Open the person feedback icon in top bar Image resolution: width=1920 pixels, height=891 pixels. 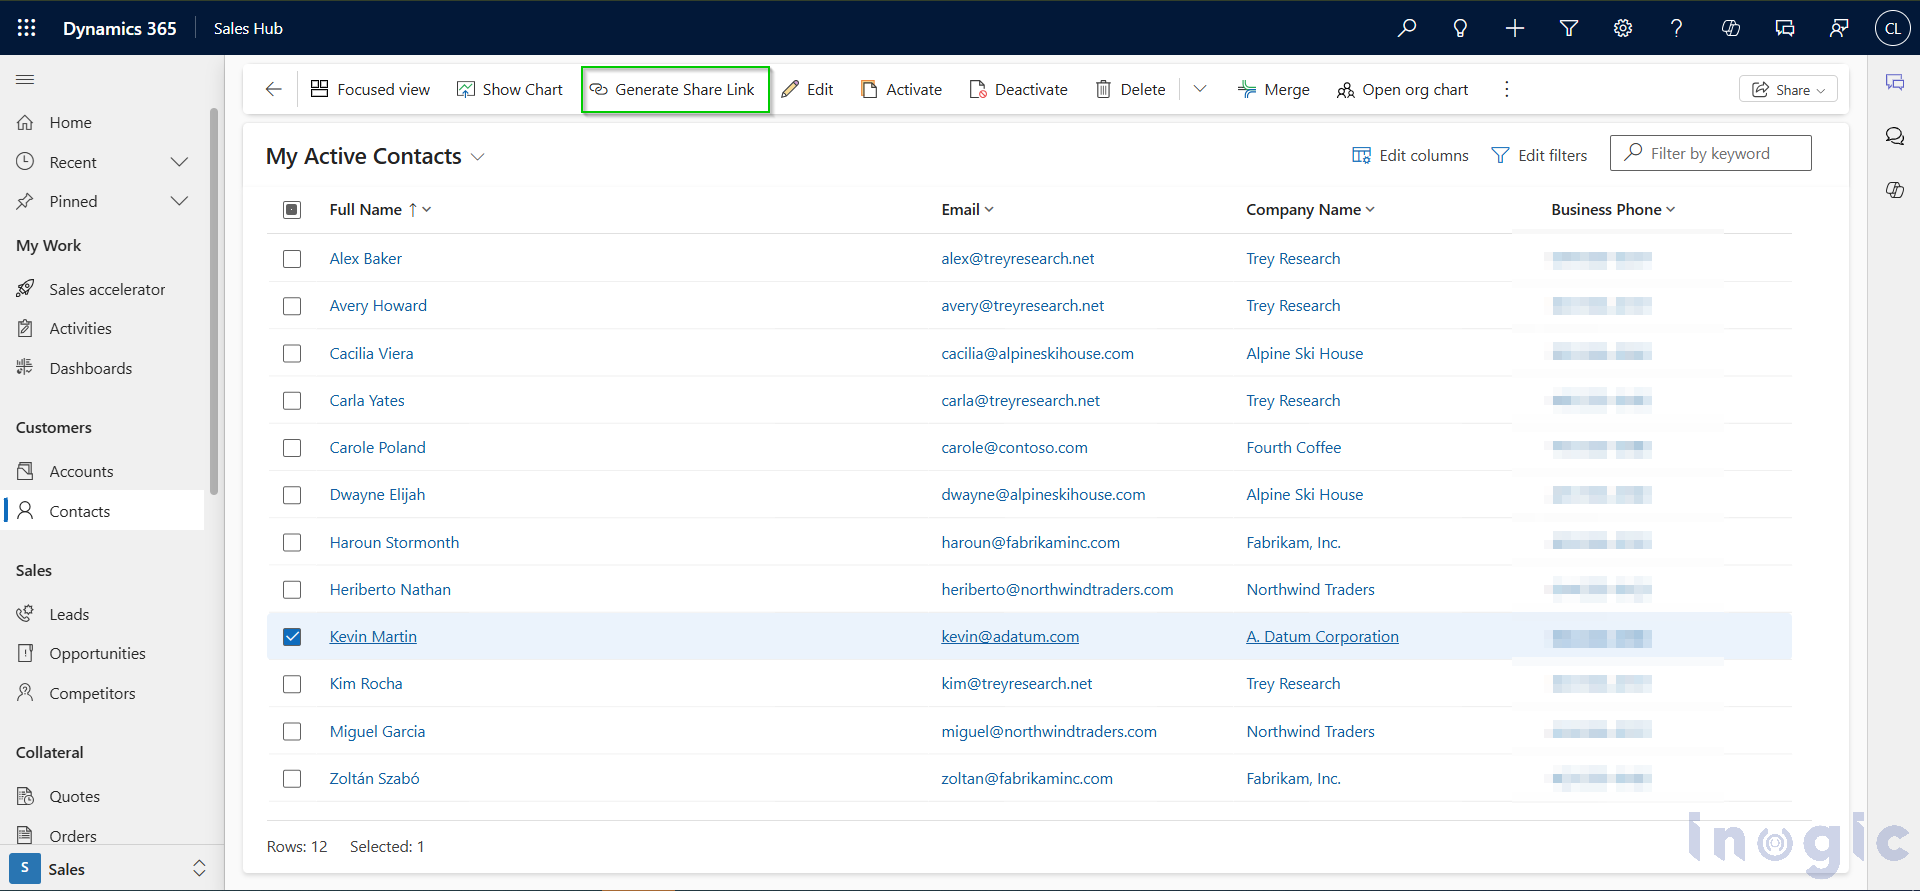(1839, 28)
